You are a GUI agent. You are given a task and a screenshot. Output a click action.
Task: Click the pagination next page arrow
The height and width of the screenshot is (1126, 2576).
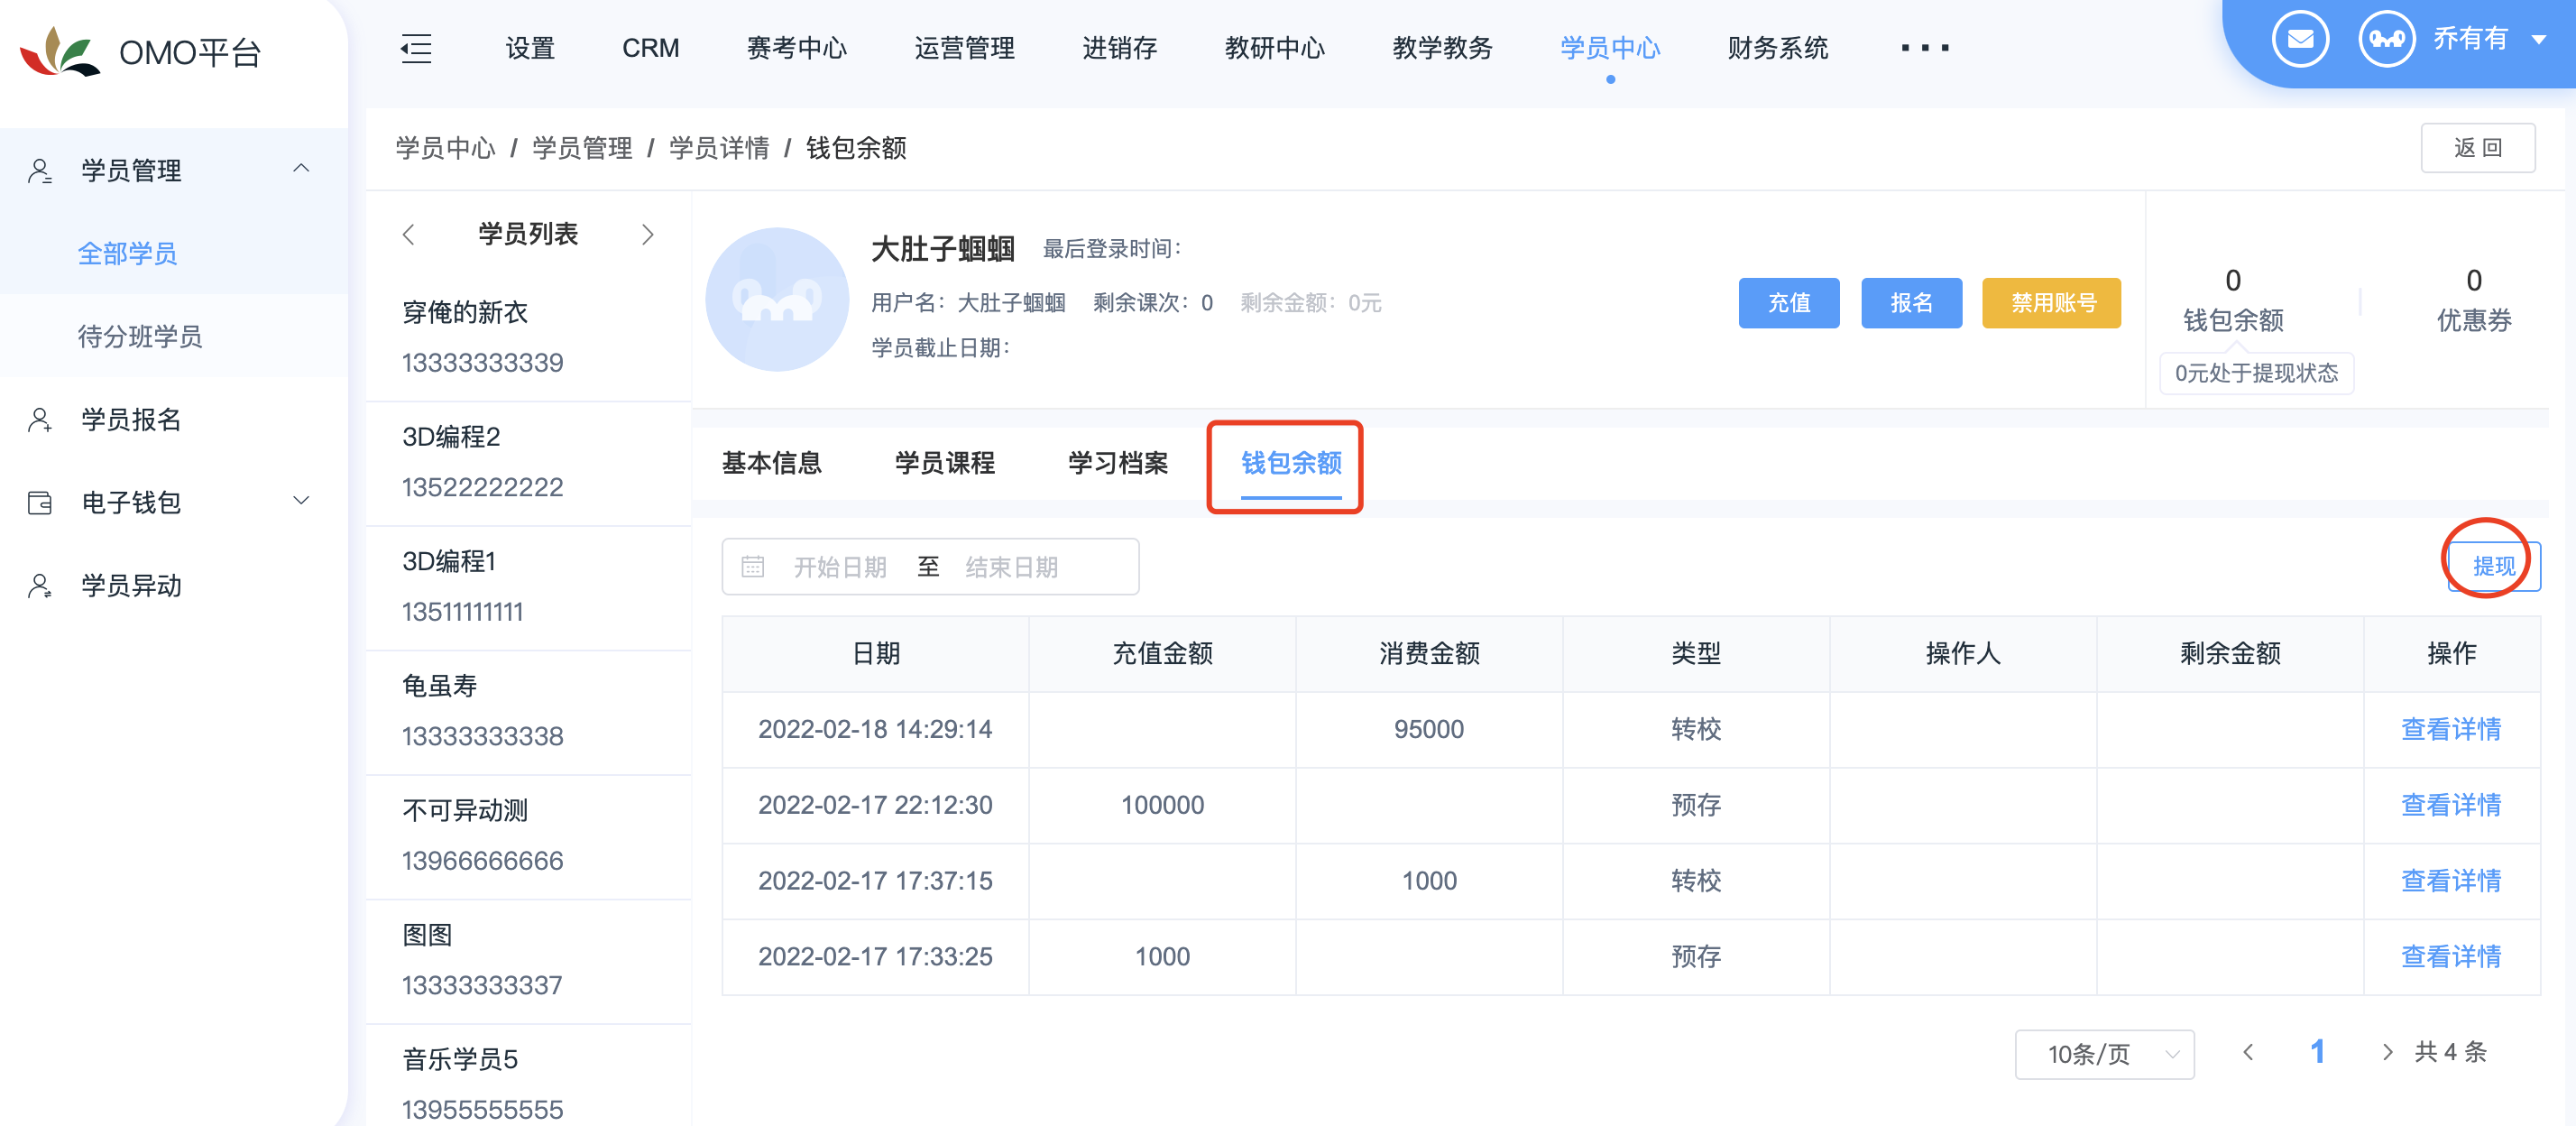click(2387, 1052)
